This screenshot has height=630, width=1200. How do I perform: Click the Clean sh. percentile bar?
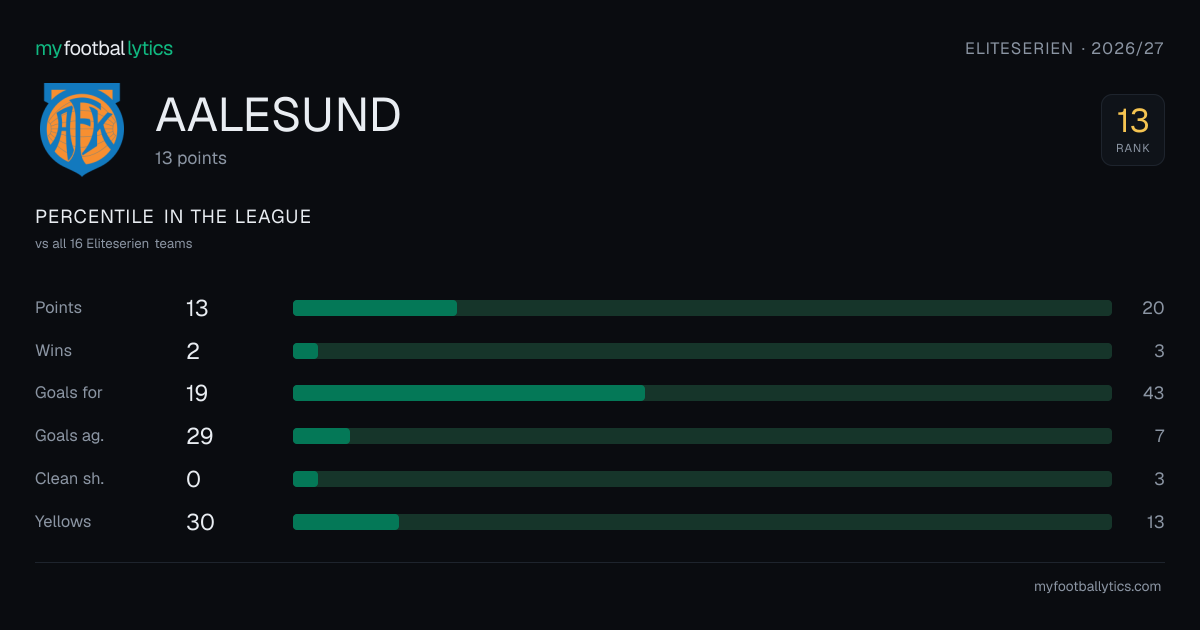[x=702, y=479]
